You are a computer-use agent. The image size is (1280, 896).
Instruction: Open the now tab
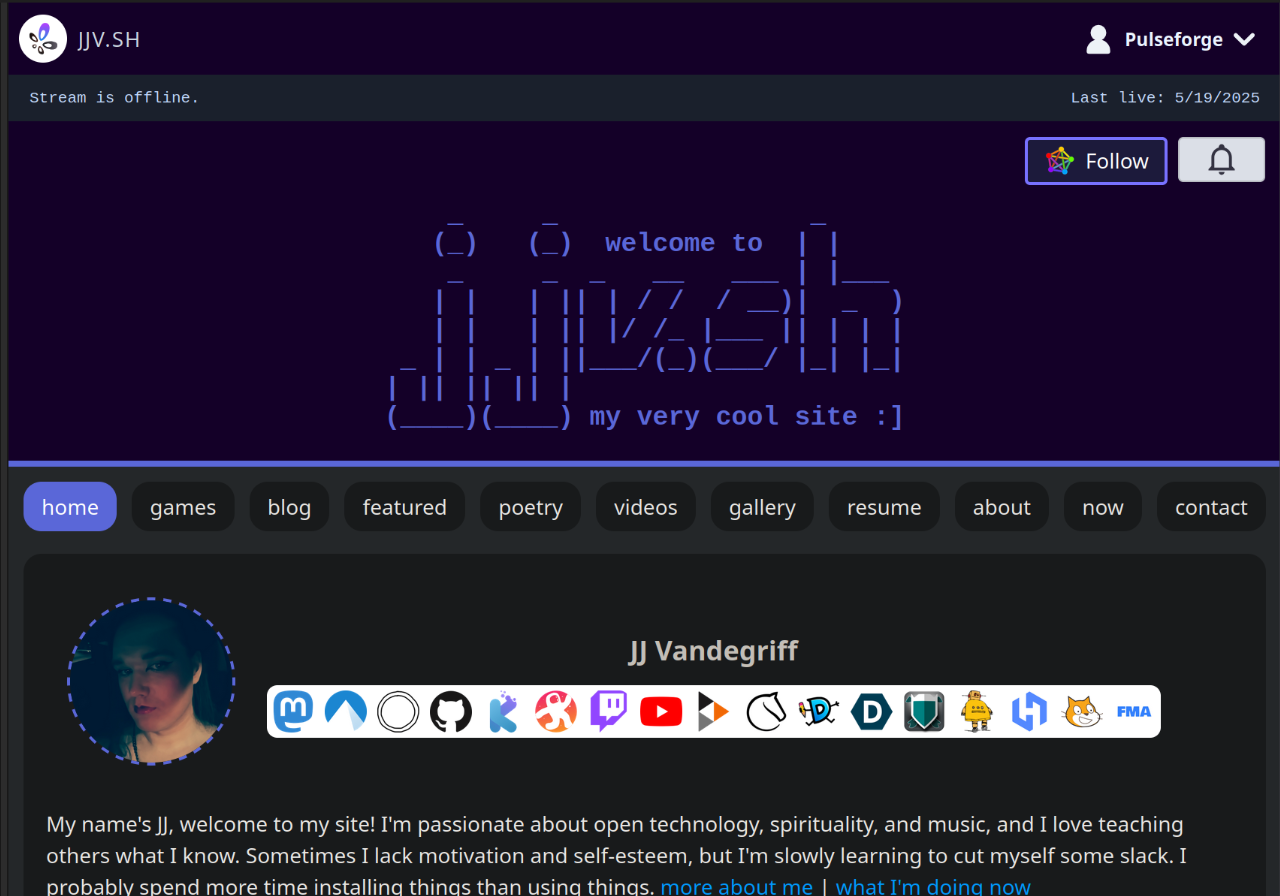coord(1103,507)
